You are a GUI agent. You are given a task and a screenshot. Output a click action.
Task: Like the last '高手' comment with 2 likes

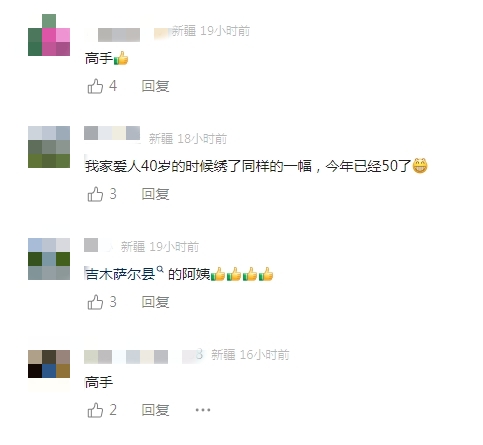(95, 410)
